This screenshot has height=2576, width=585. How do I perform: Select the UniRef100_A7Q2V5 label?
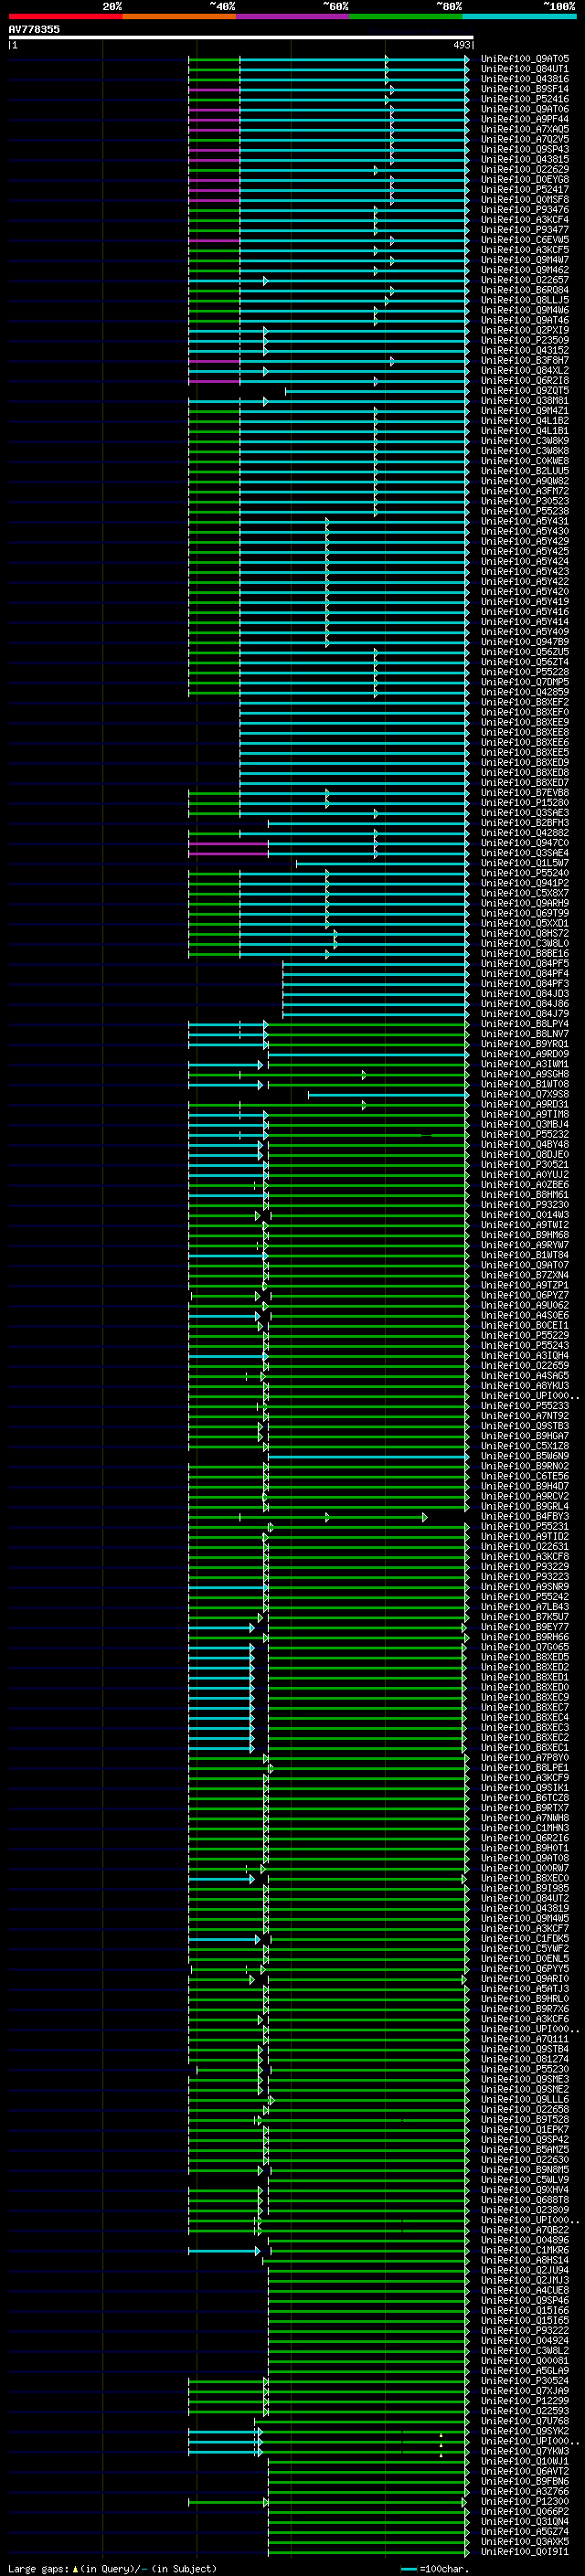click(525, 139)
